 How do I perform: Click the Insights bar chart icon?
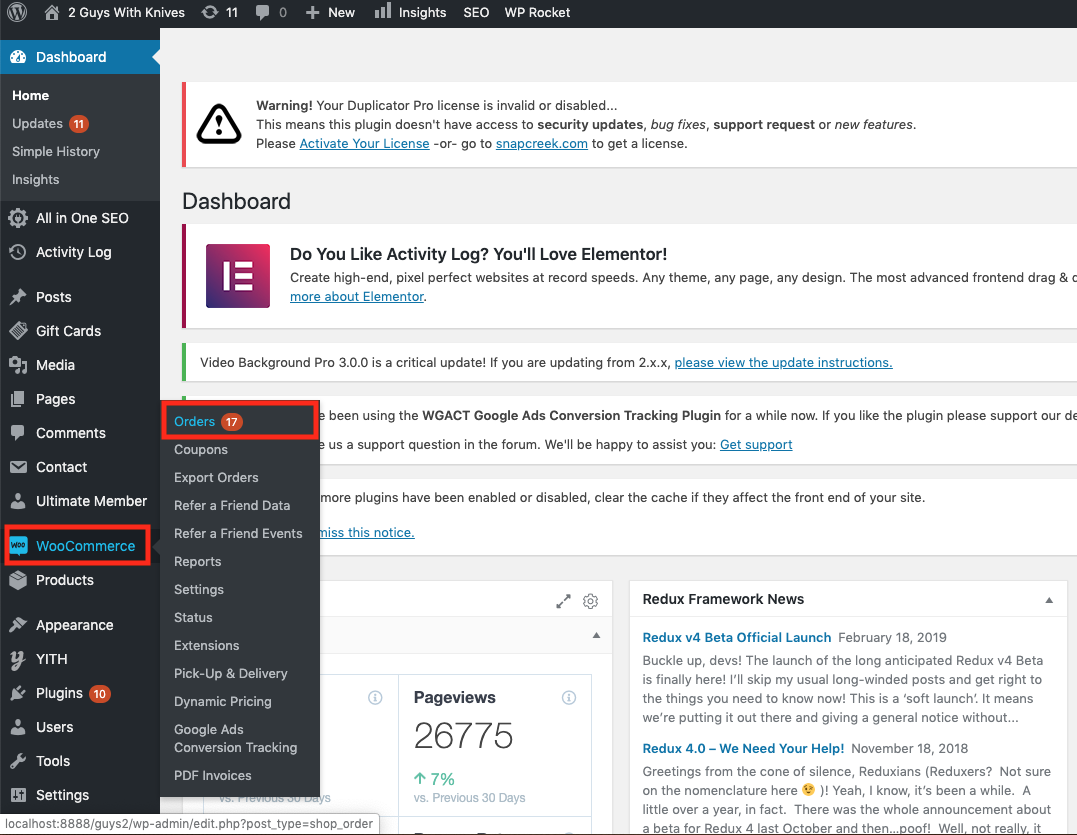[x=383, y=12]
